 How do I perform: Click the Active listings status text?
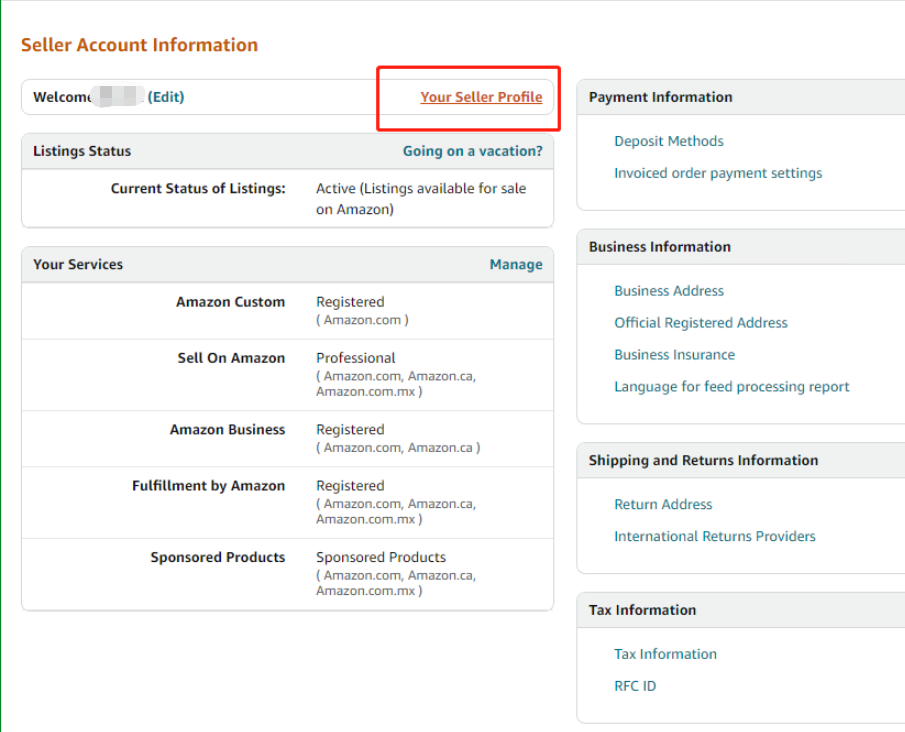tap(421, 199)
